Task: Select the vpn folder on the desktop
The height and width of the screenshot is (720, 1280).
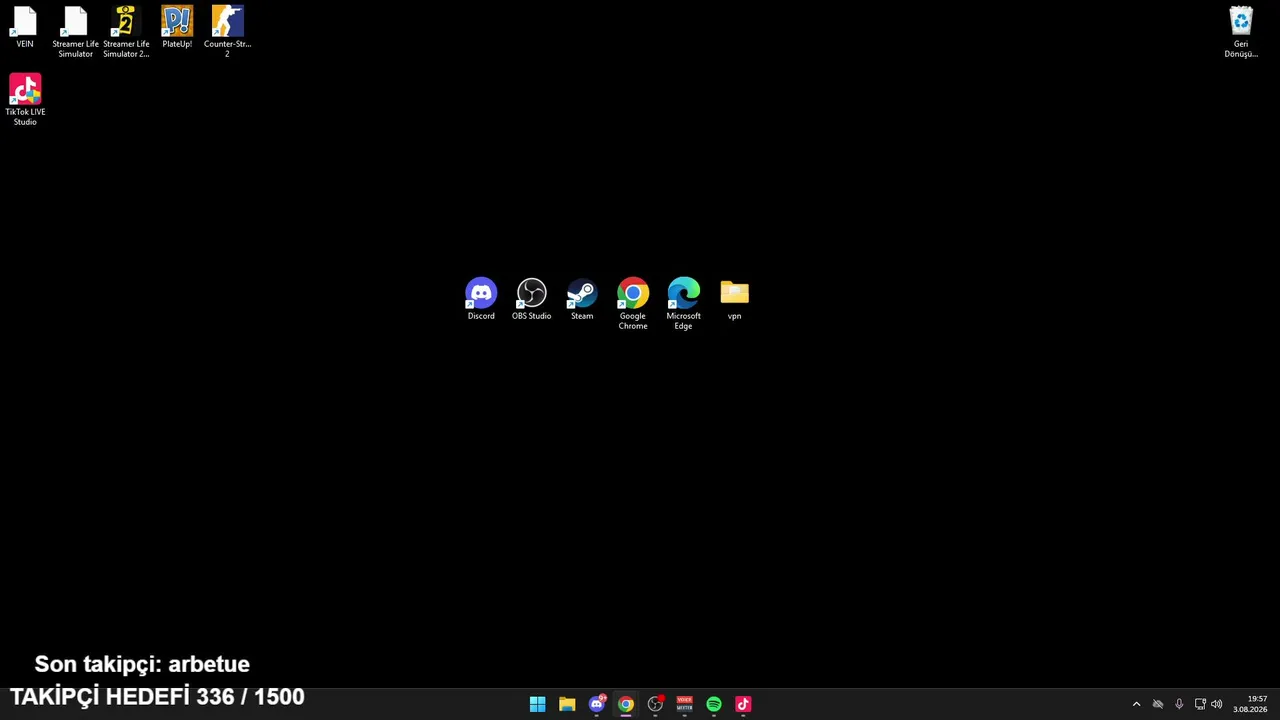Action: [x=735, y=300]
